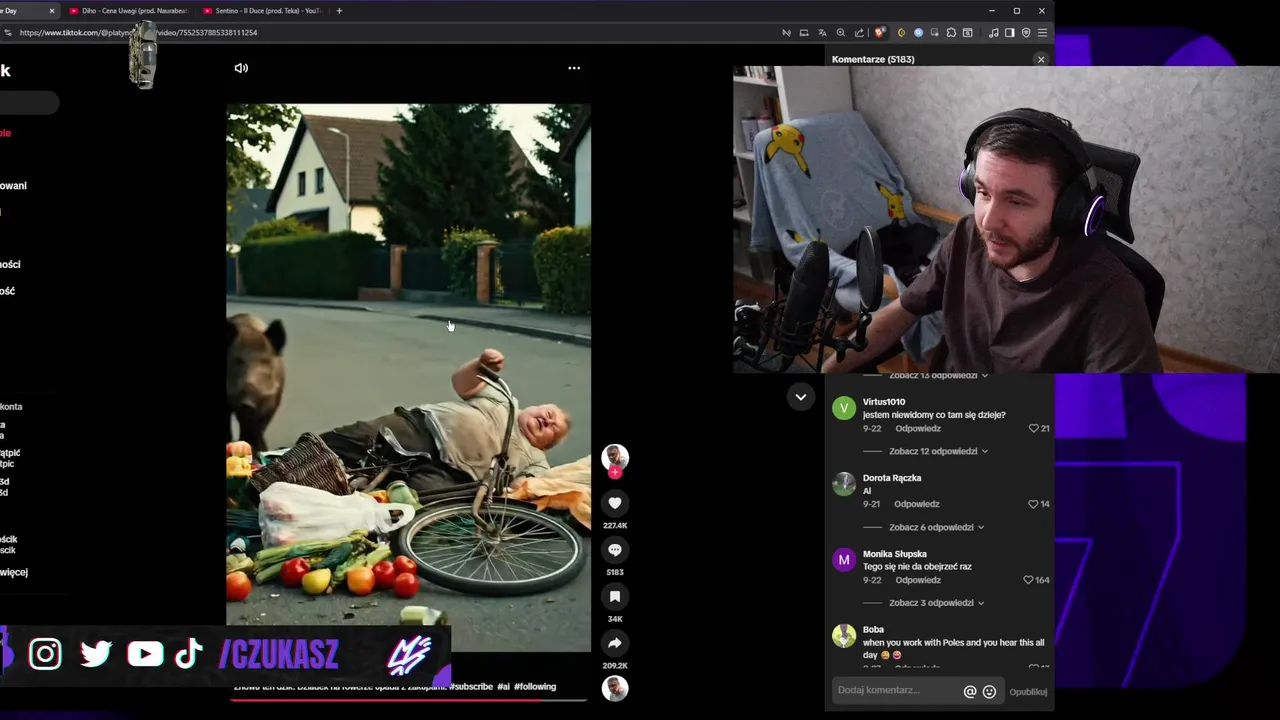
Task: Open a new browser tab with plus
Action: tap(339, 11)
